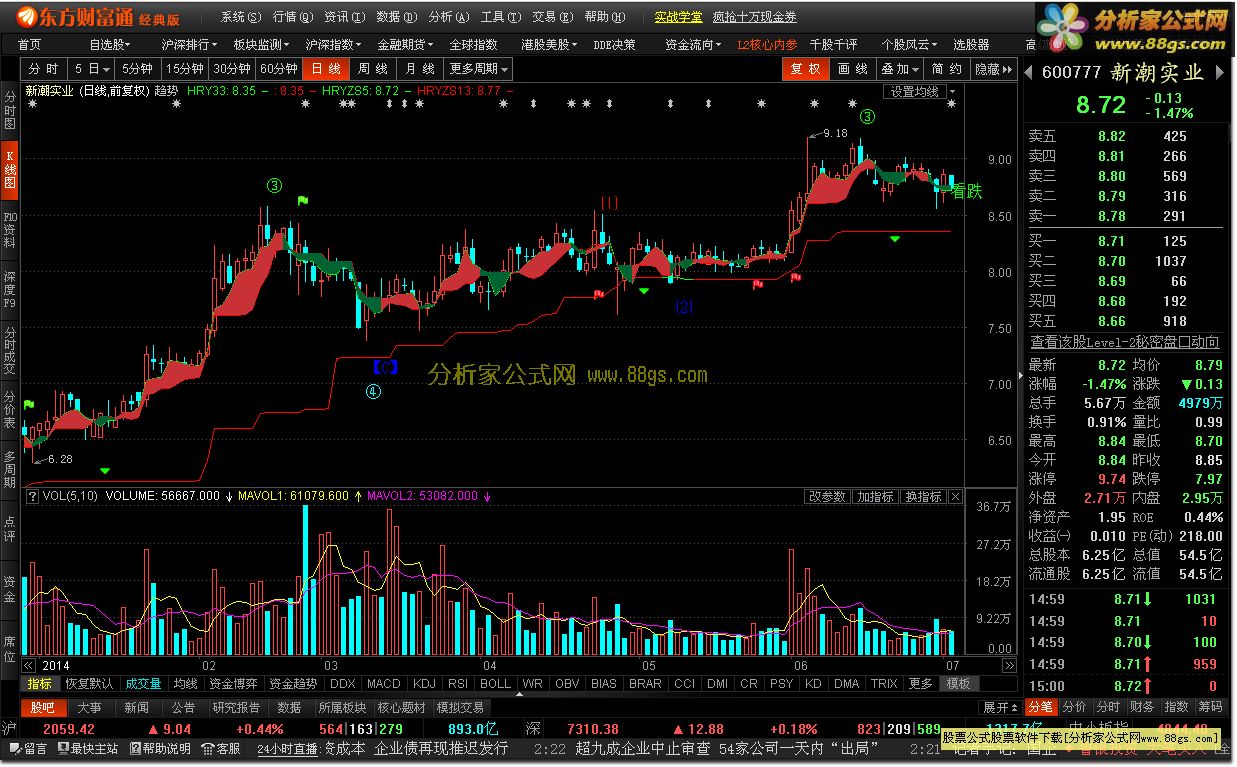The image size is (1237, 767).
Task: Select the KDJ indicator tab
Action: click(424, 684)
